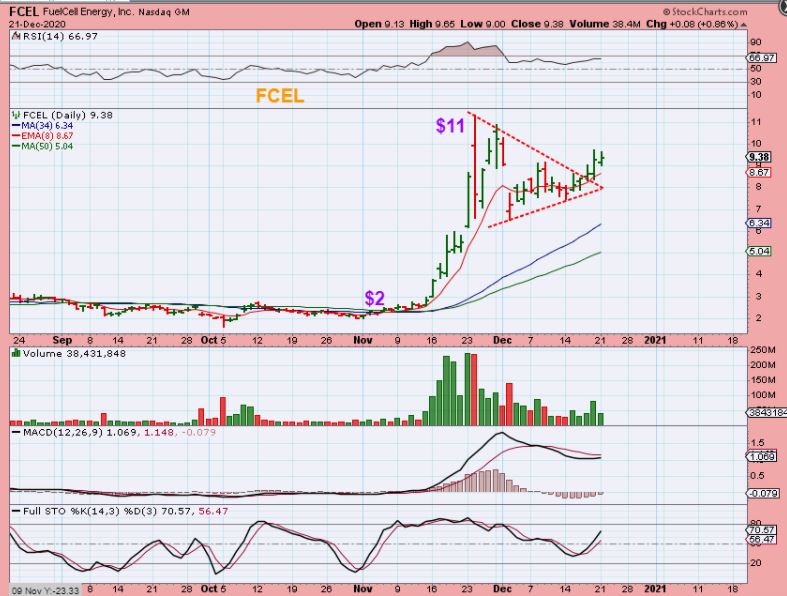Click the Low 9.00 value in header
The height and width of the screenshot is (596, 787).
(x=483, y=24)
